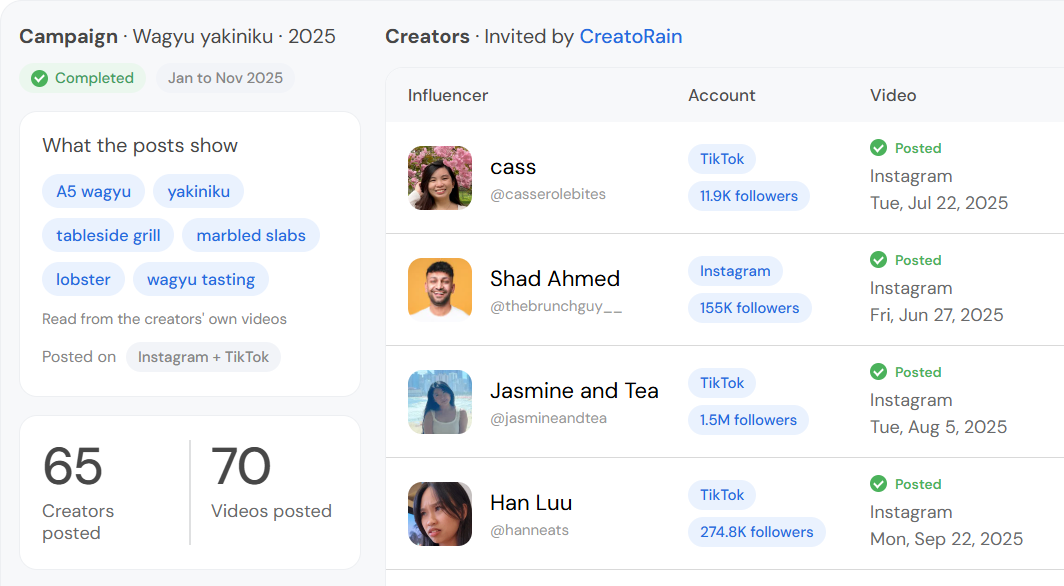Viewport: 1064px width, 586px height.
Task: Select the yakiniku tag
Action: point(198,191)
